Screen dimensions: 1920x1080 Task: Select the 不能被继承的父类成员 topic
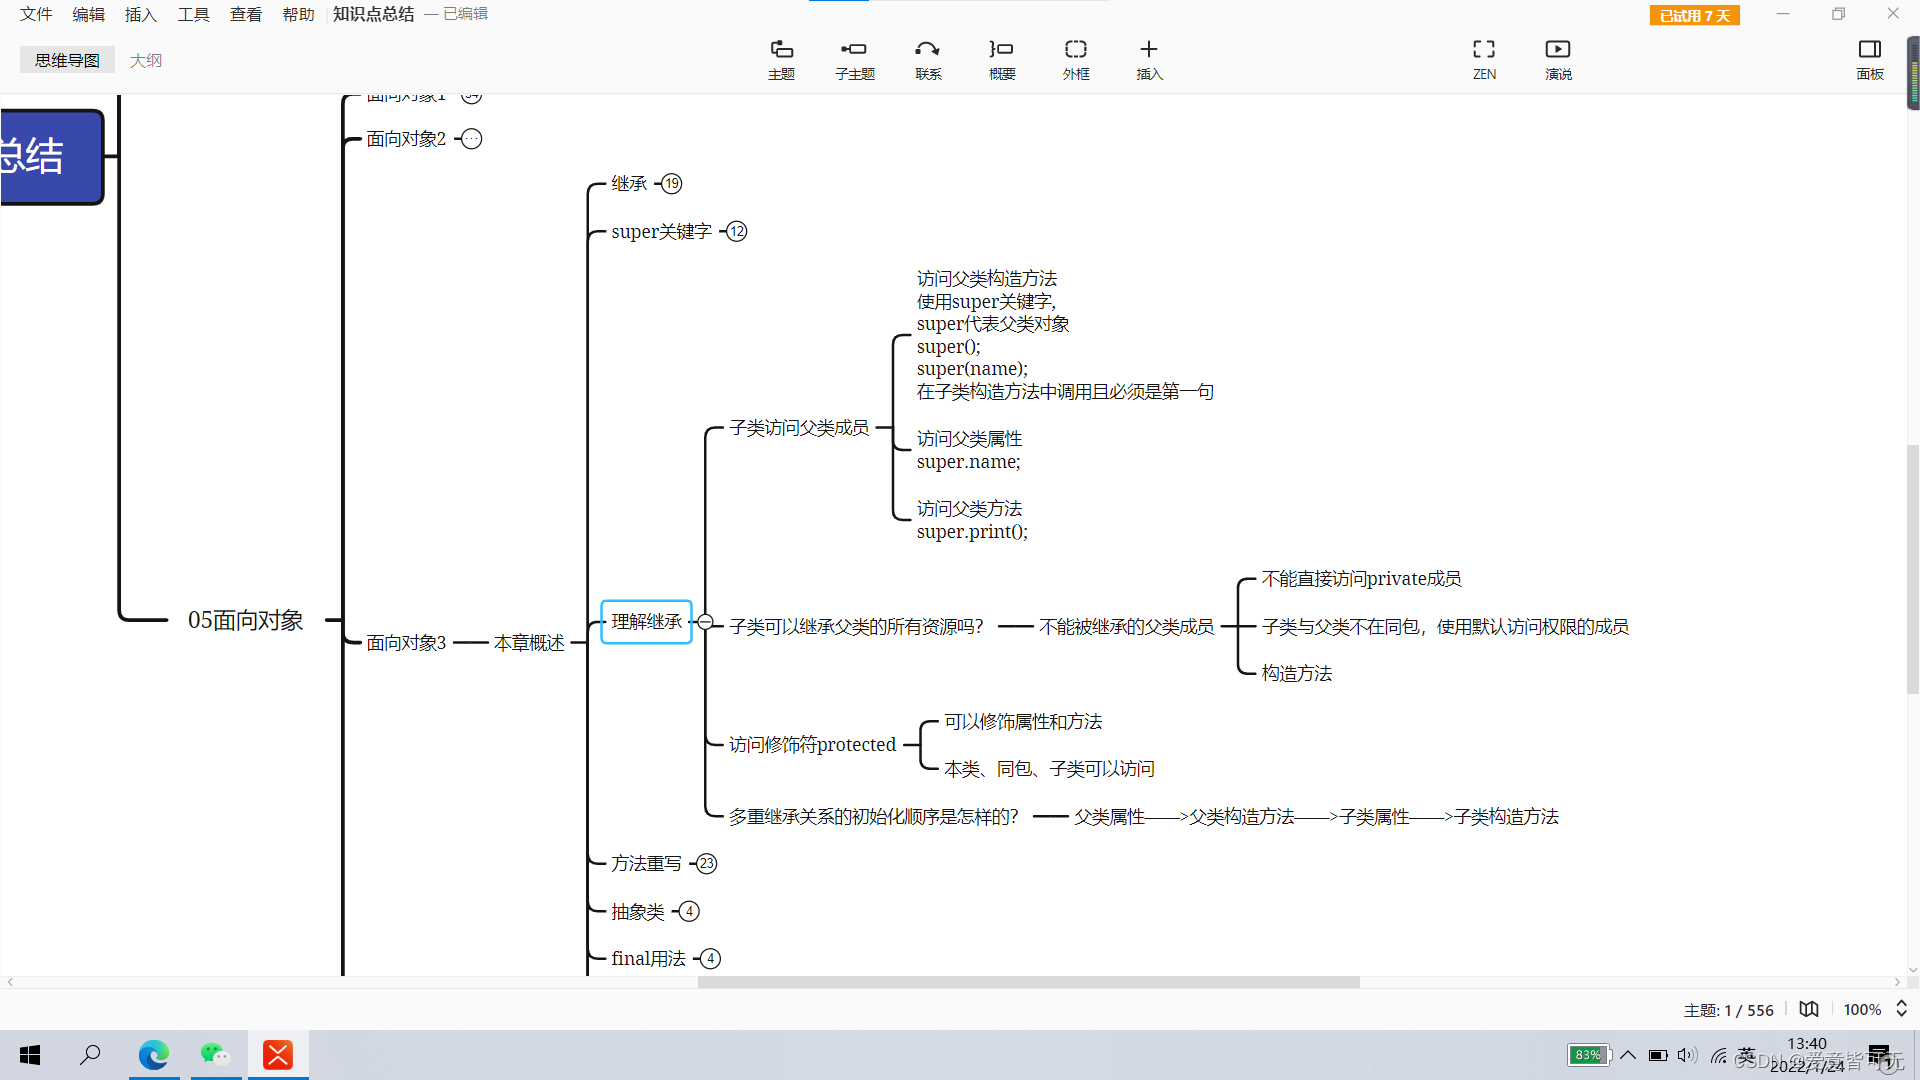[1126, 627]
